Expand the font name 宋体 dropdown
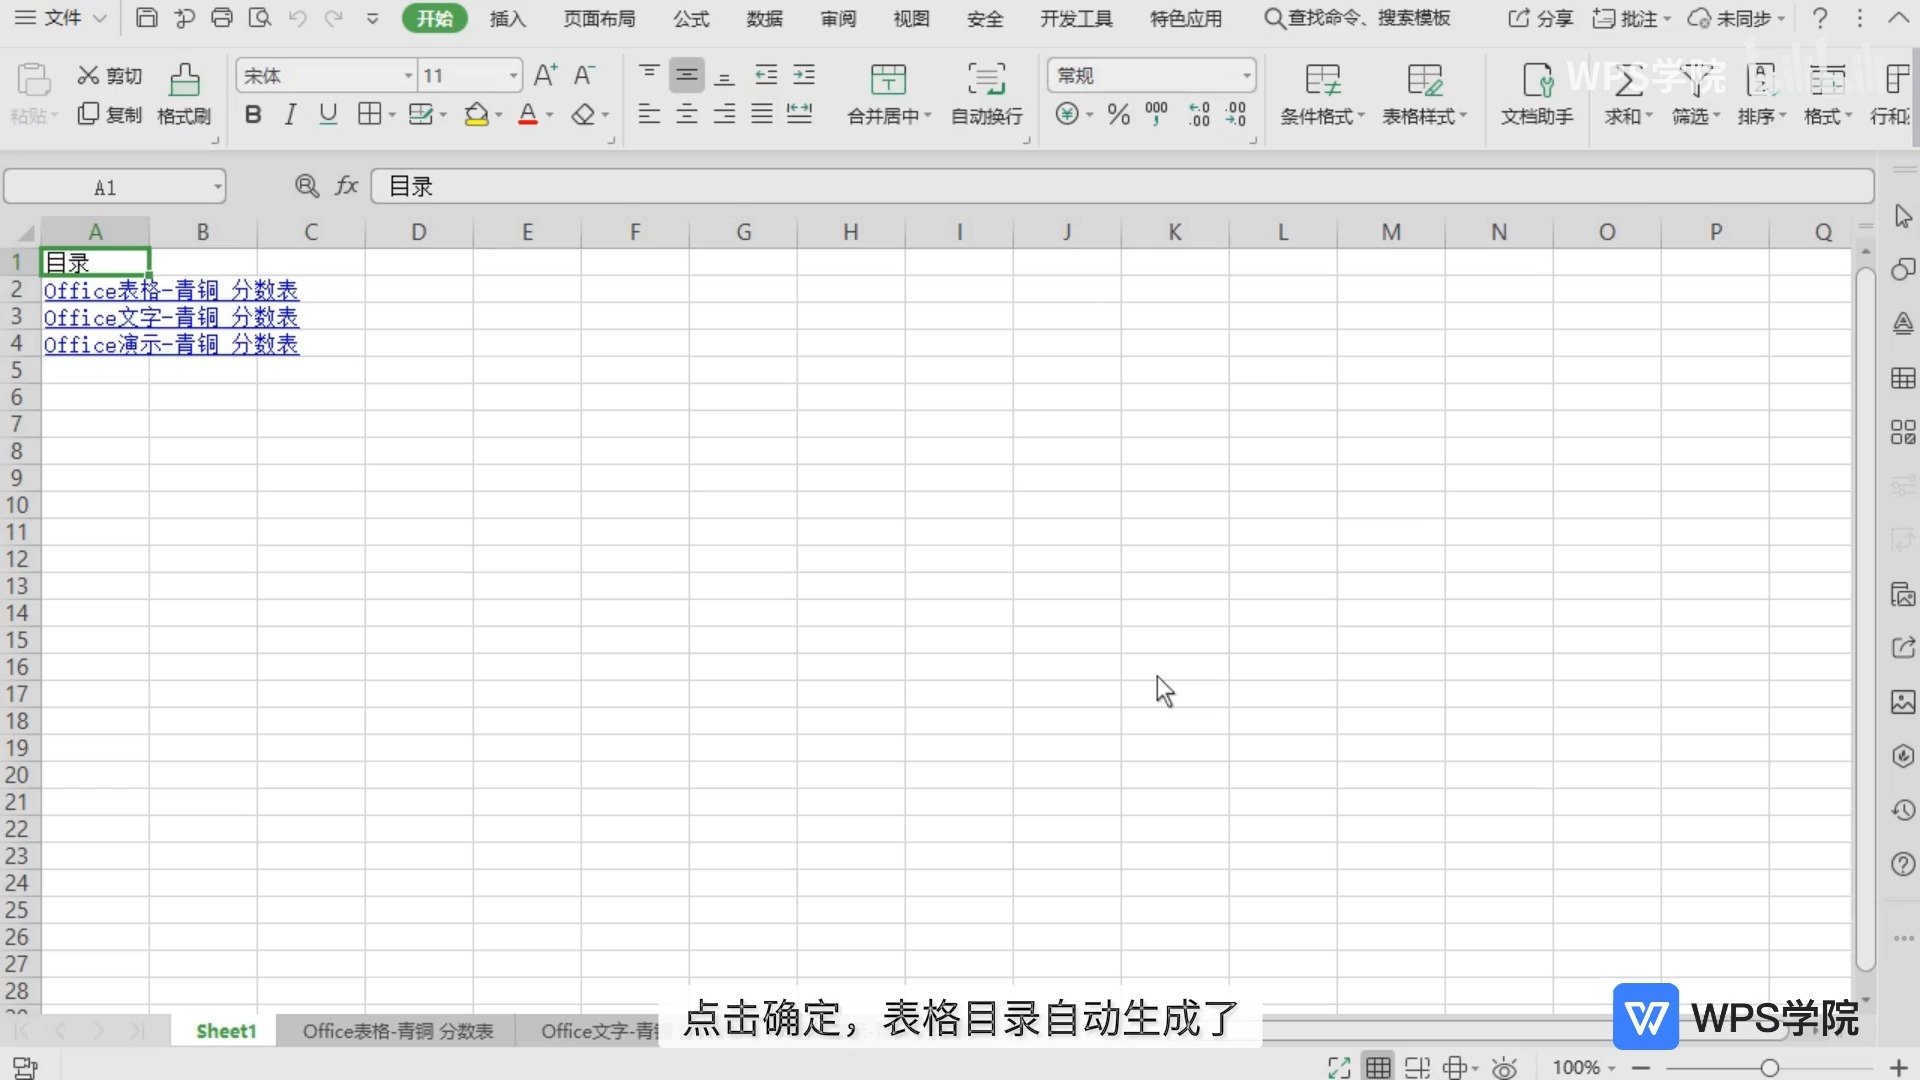 tap(408, 76)
